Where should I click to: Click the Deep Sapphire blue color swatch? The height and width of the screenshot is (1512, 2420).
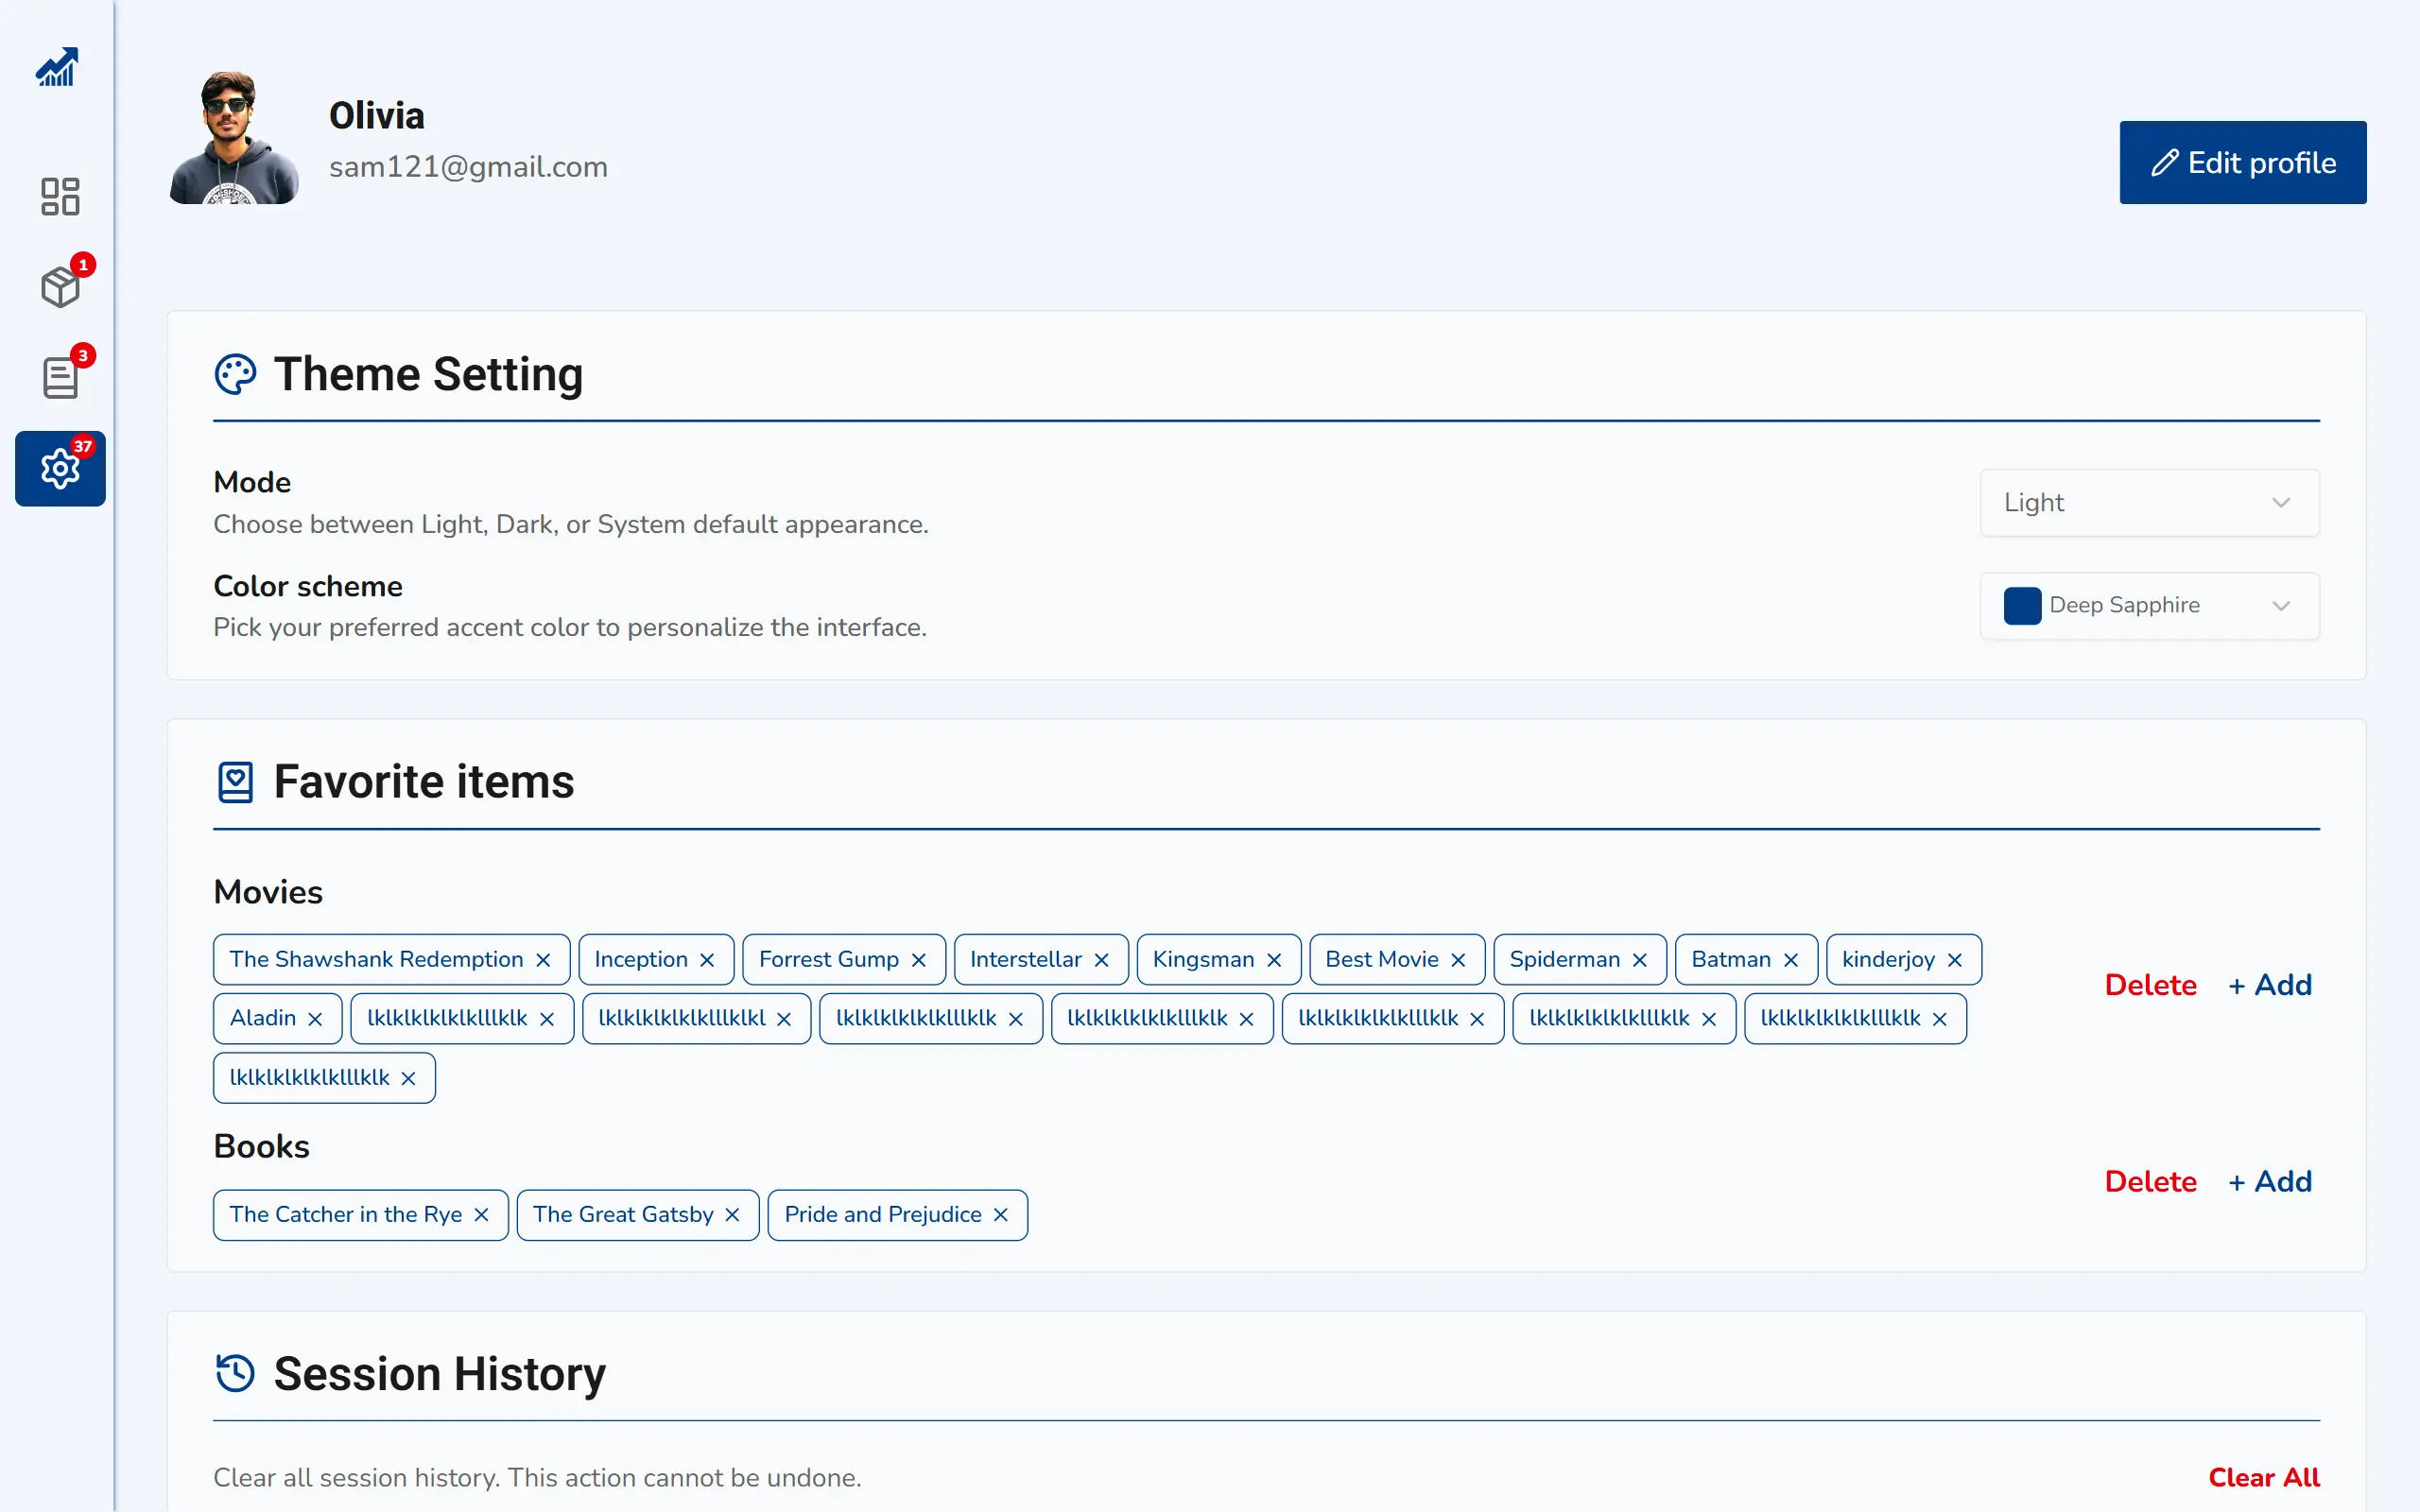click(2022, 606)
